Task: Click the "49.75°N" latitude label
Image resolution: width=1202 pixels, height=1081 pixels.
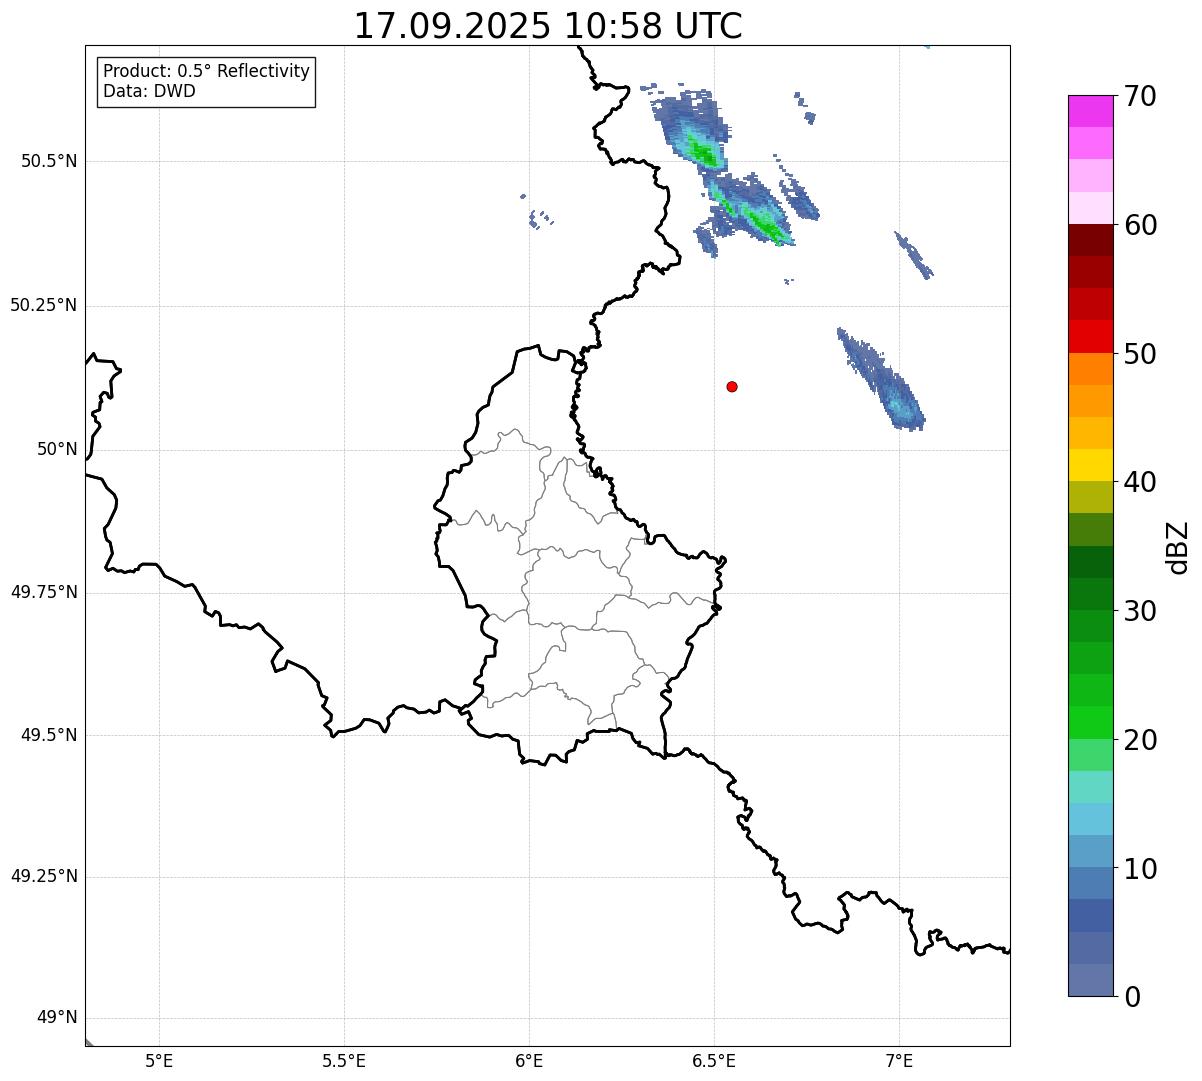Action: coord(44,592)
